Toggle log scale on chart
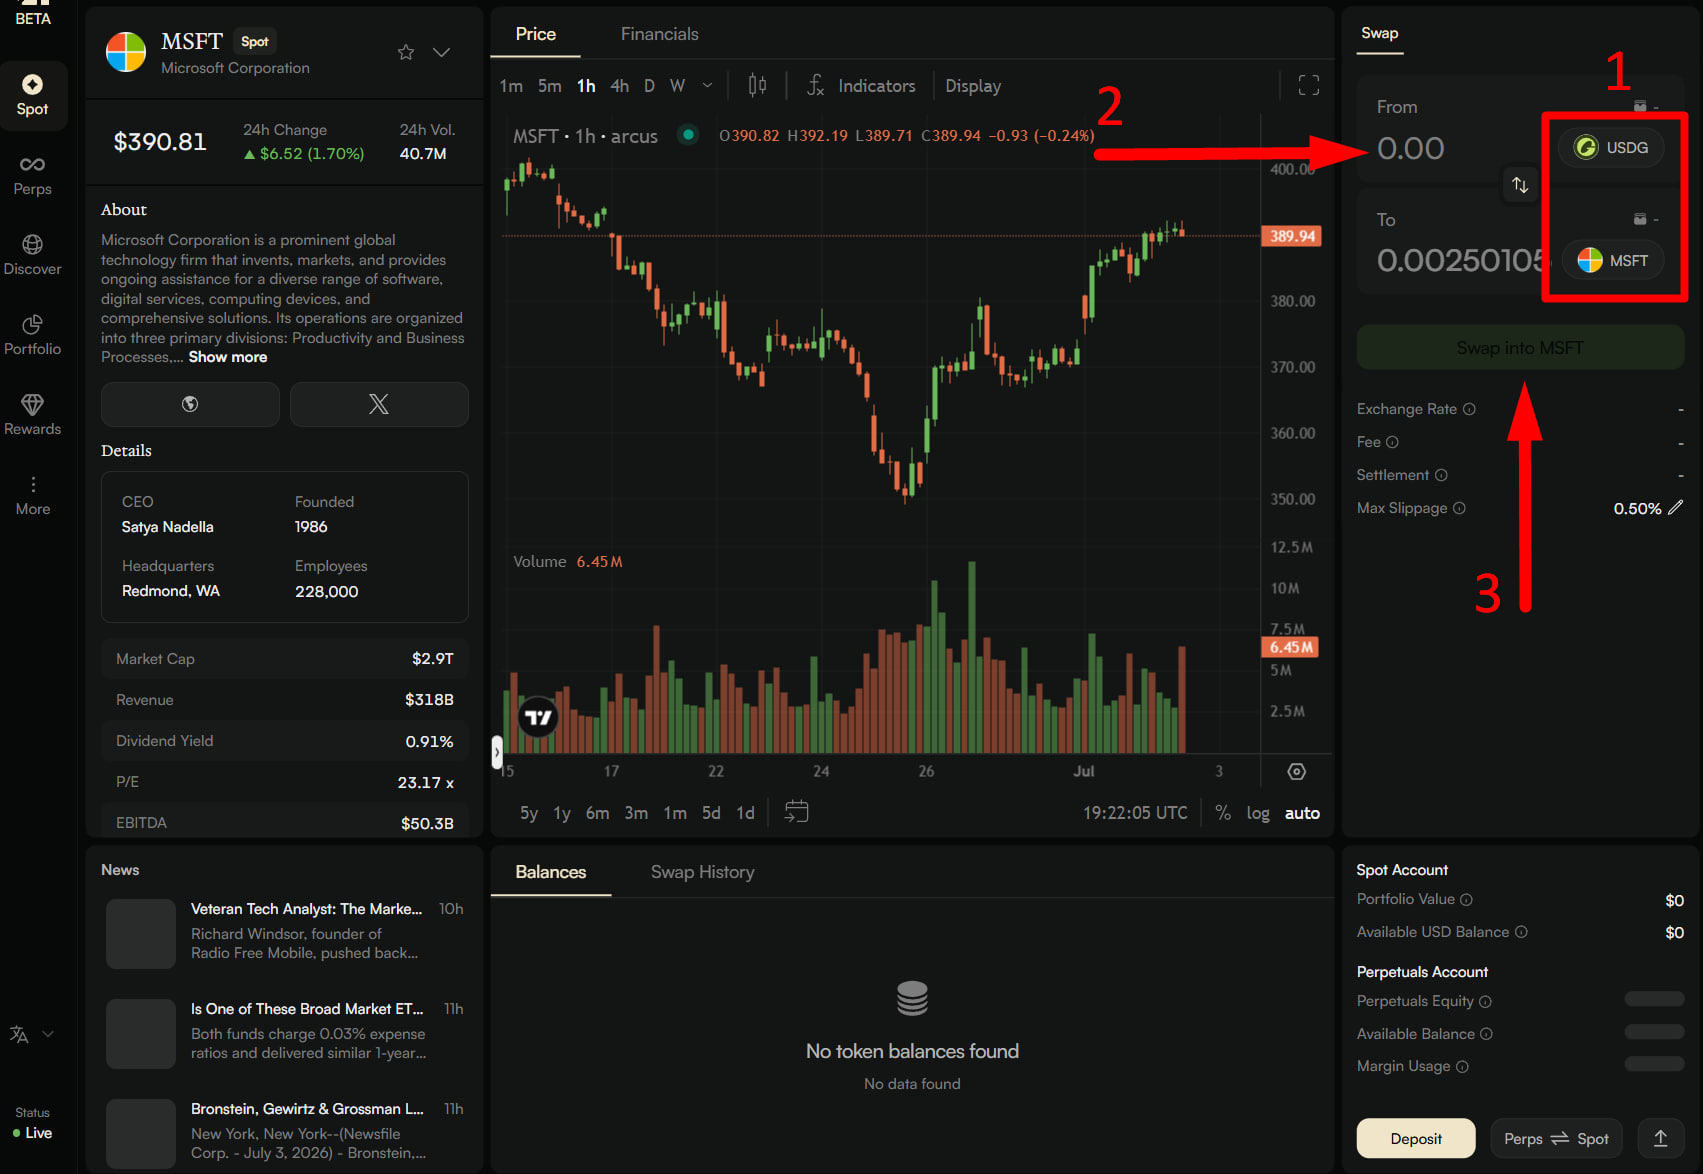This screenshot has height=1174, width=1703. click(1258, 813)
